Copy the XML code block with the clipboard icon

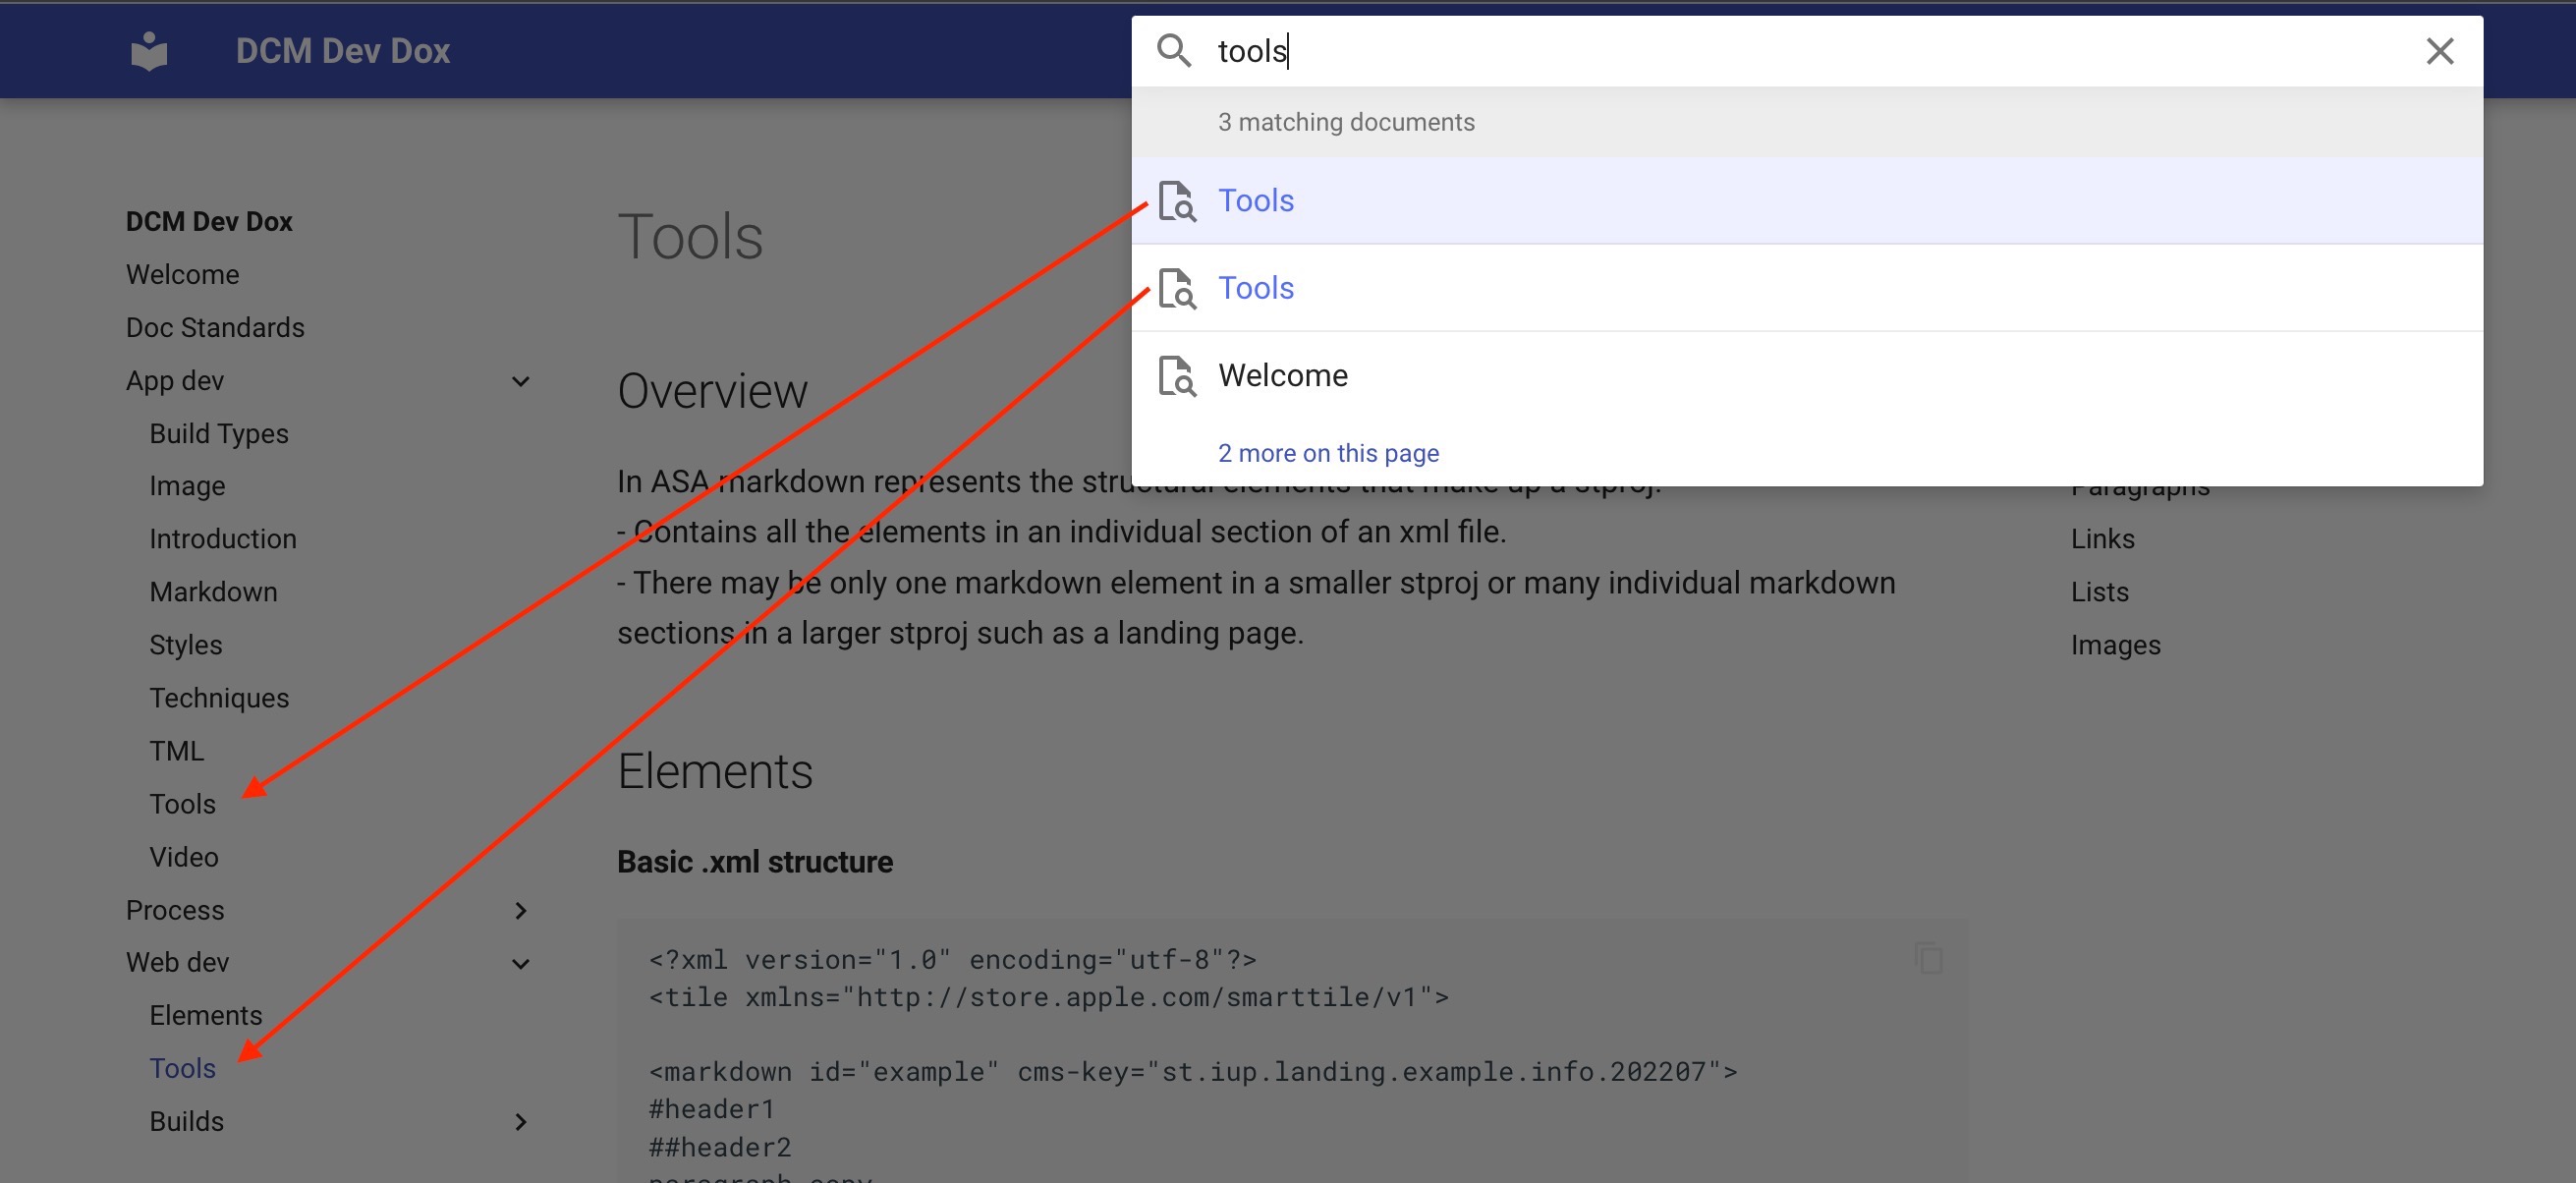click(x=1929, y=958)
